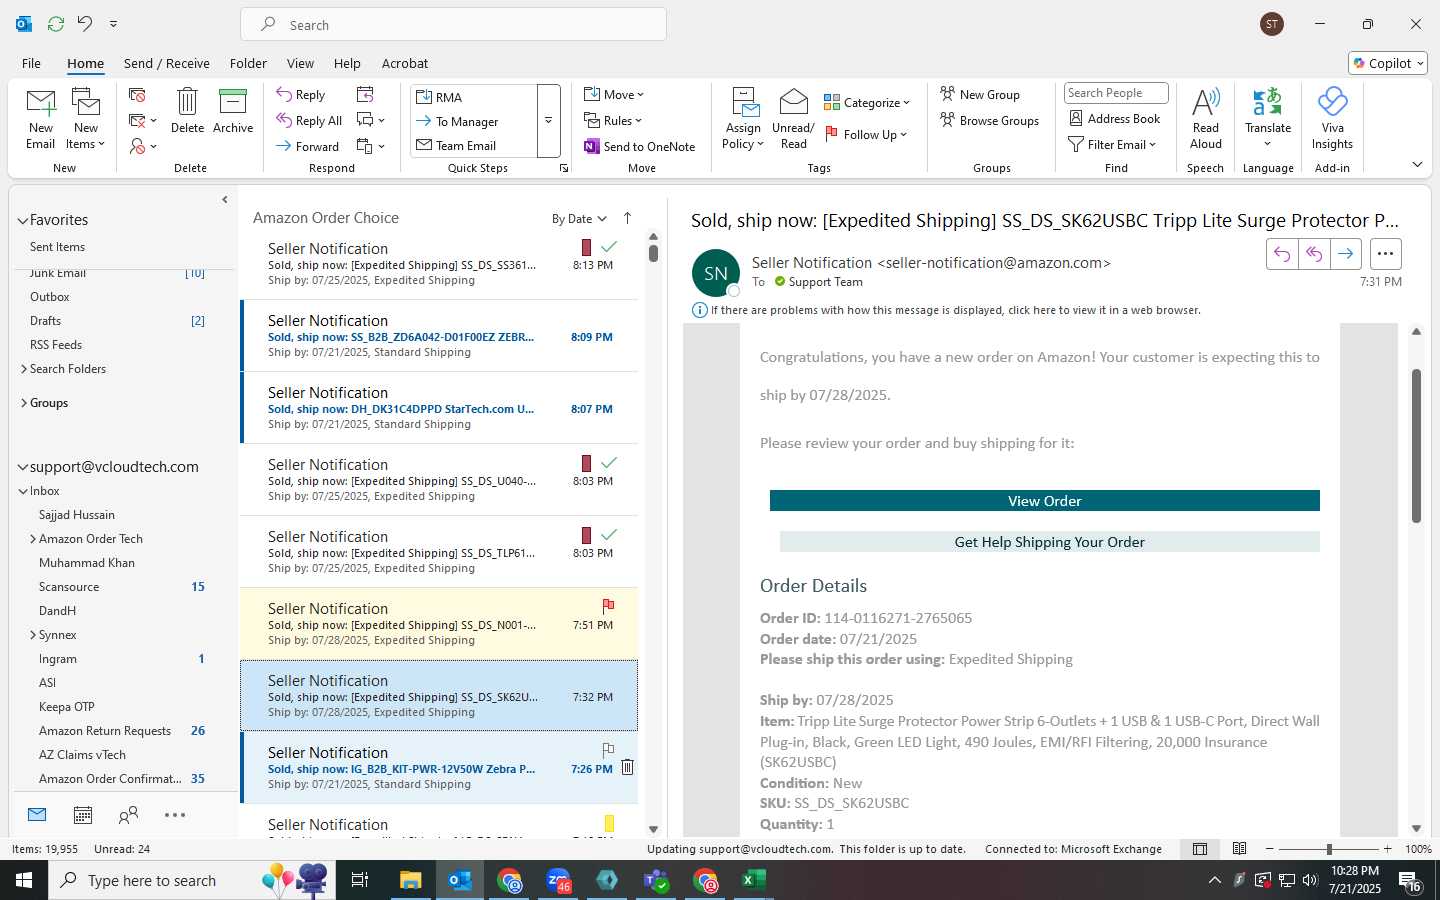Image resolution: width=1440 pixels, height=900 pixels.
Task: Open the Categorize dropdown
Action: click(x=867, y=102)
